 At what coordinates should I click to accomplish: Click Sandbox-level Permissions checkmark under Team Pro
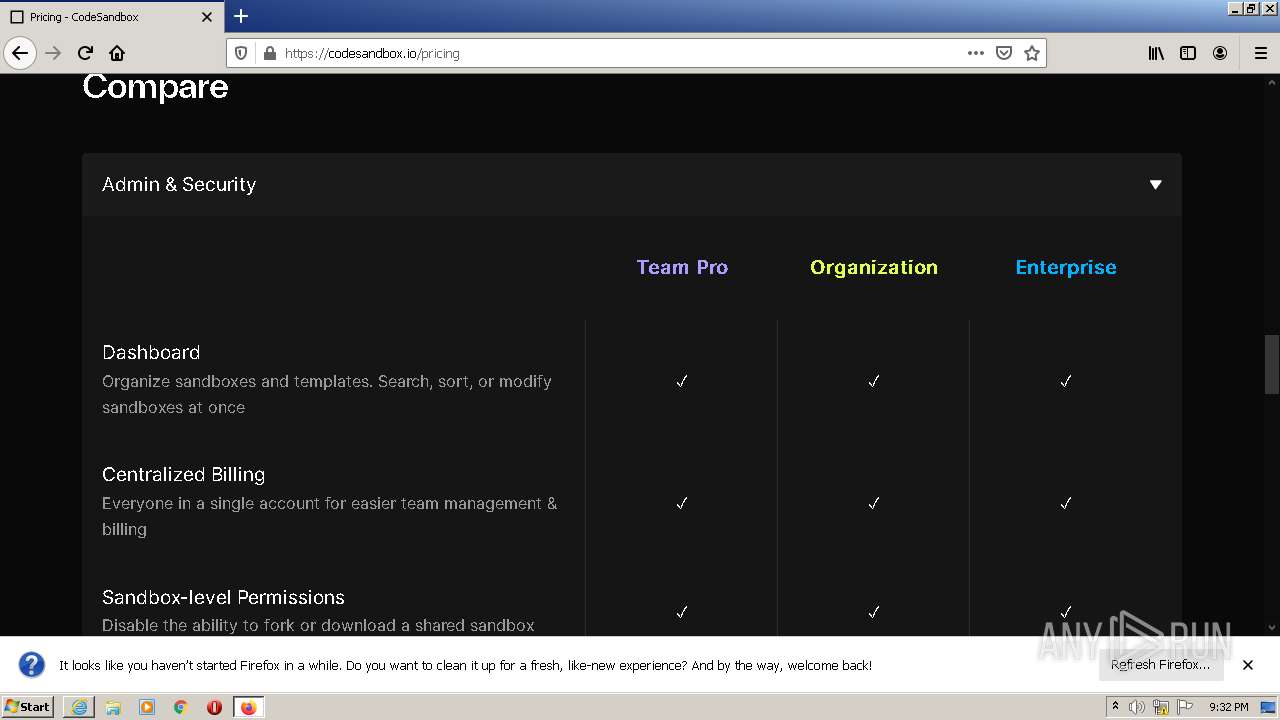click(x=682, y=612)
